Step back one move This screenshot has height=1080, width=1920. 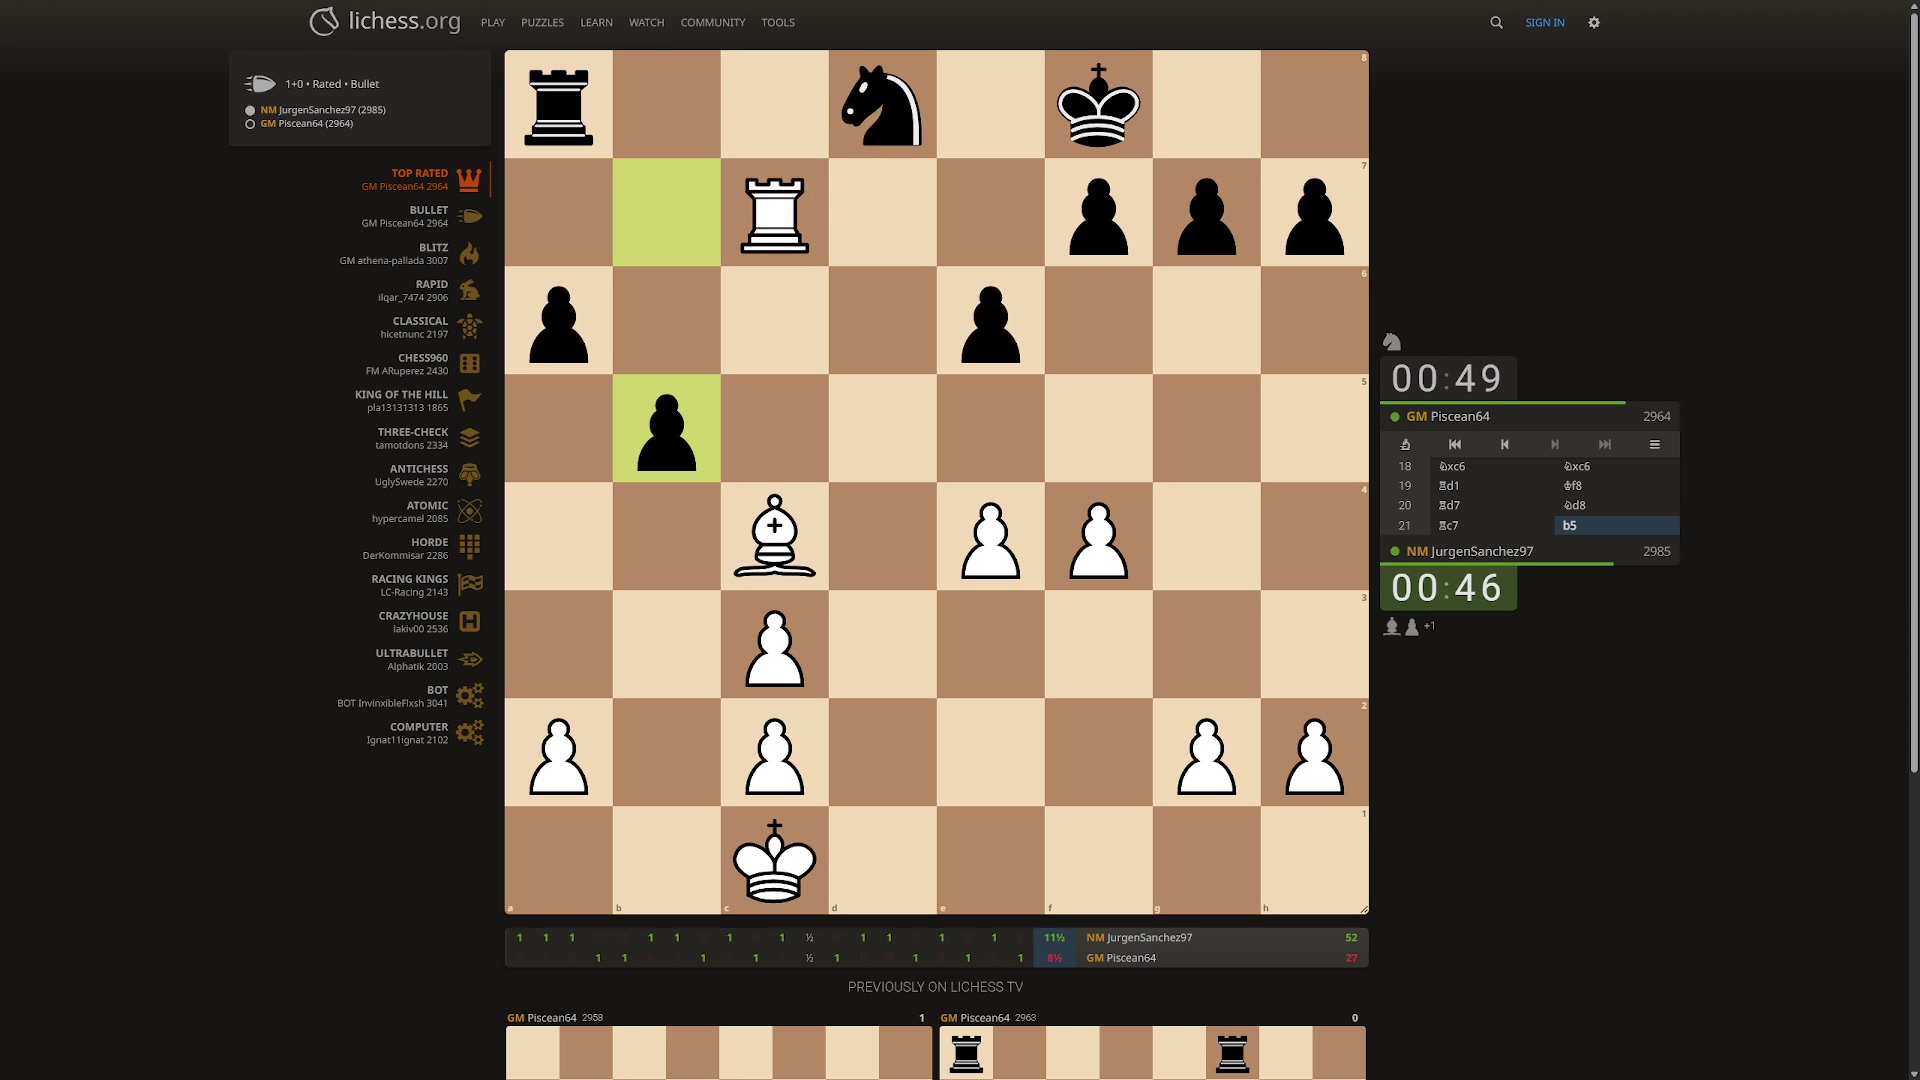coord(1505,444)
